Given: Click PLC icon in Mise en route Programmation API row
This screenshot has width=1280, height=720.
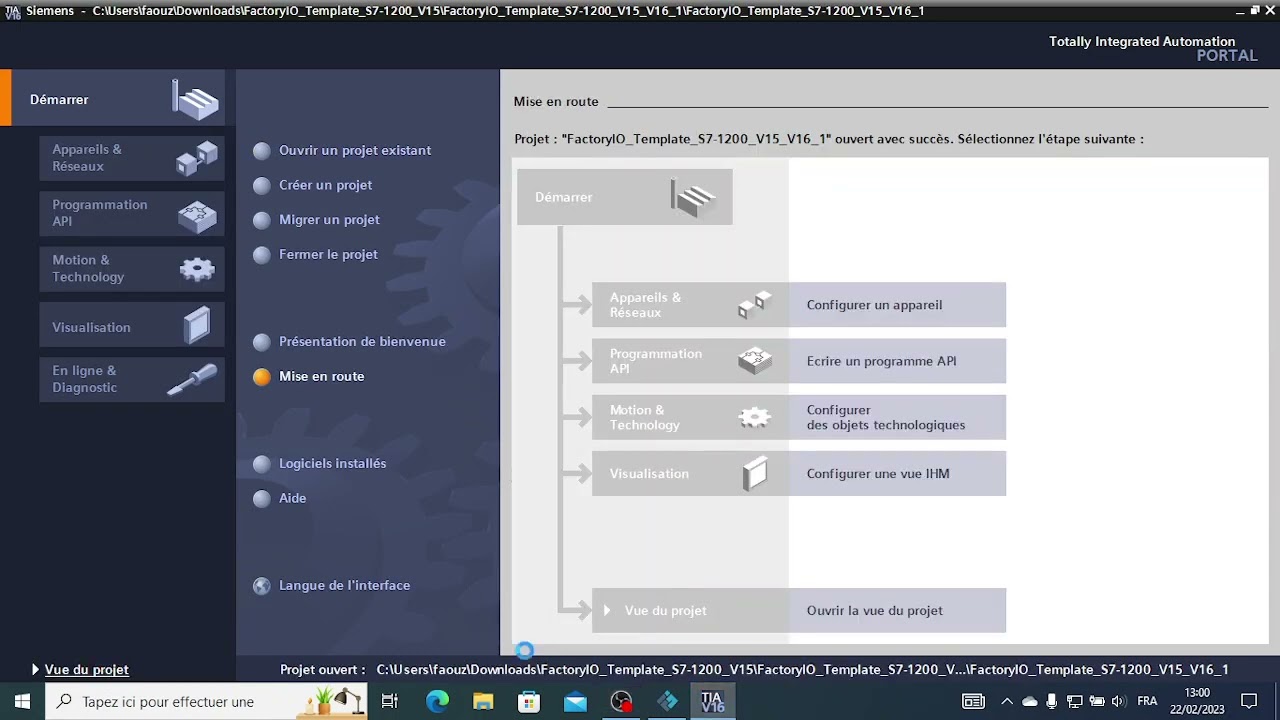Looking at the screenshot, I should point(755,360).
